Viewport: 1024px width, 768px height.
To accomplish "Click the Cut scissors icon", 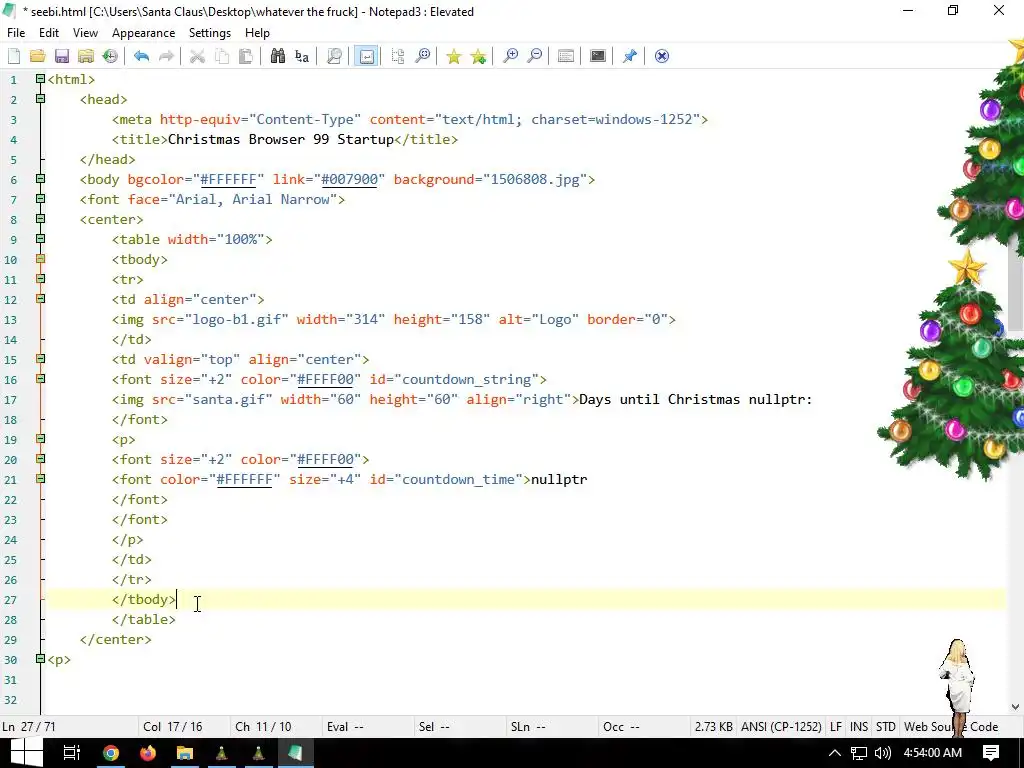I will [x=197, y=56].
